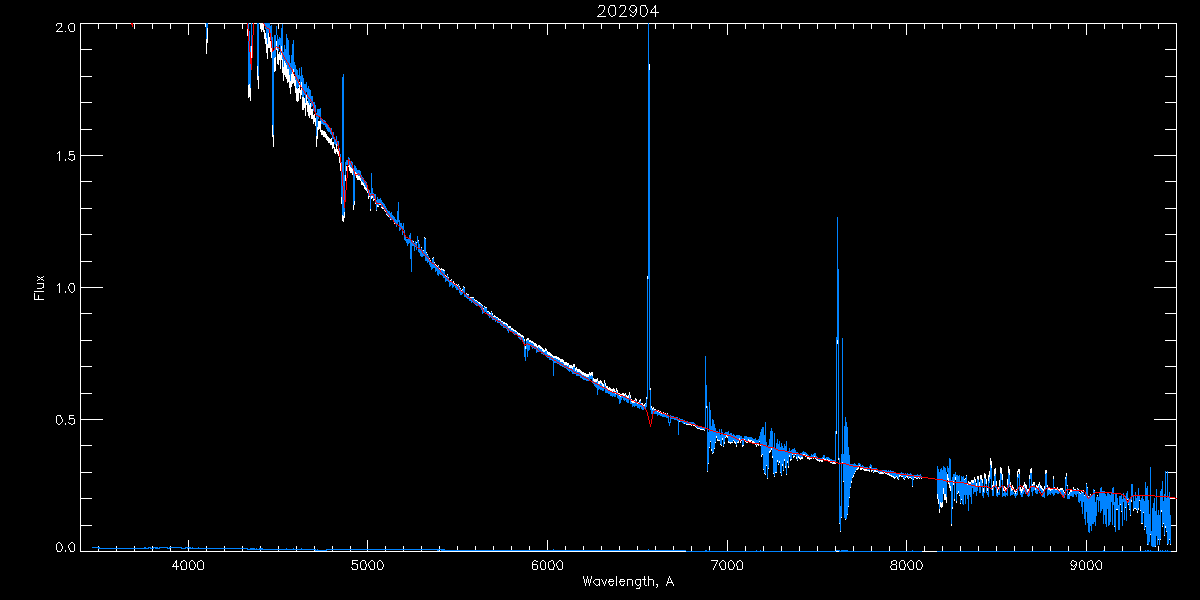The height and width of the screenshot is (600, 1200).
Task: Click the 1.0 flux tick label
Action: [65, 288]
